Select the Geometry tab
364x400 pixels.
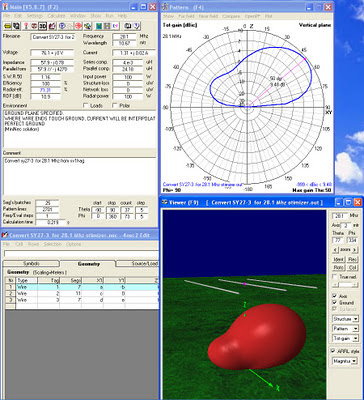point(88,264)
